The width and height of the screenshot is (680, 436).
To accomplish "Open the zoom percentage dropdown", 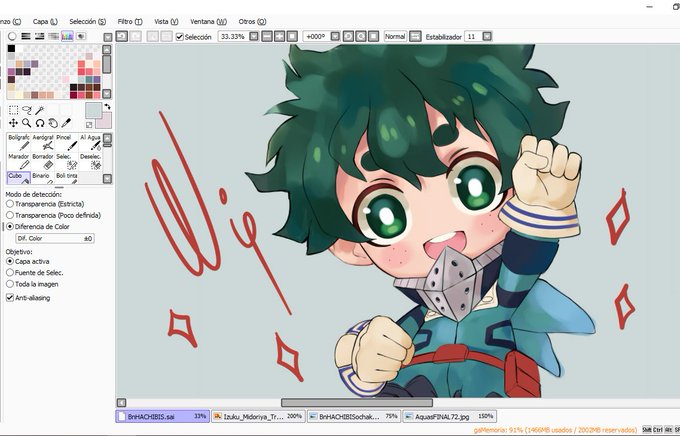I will 254,36.
